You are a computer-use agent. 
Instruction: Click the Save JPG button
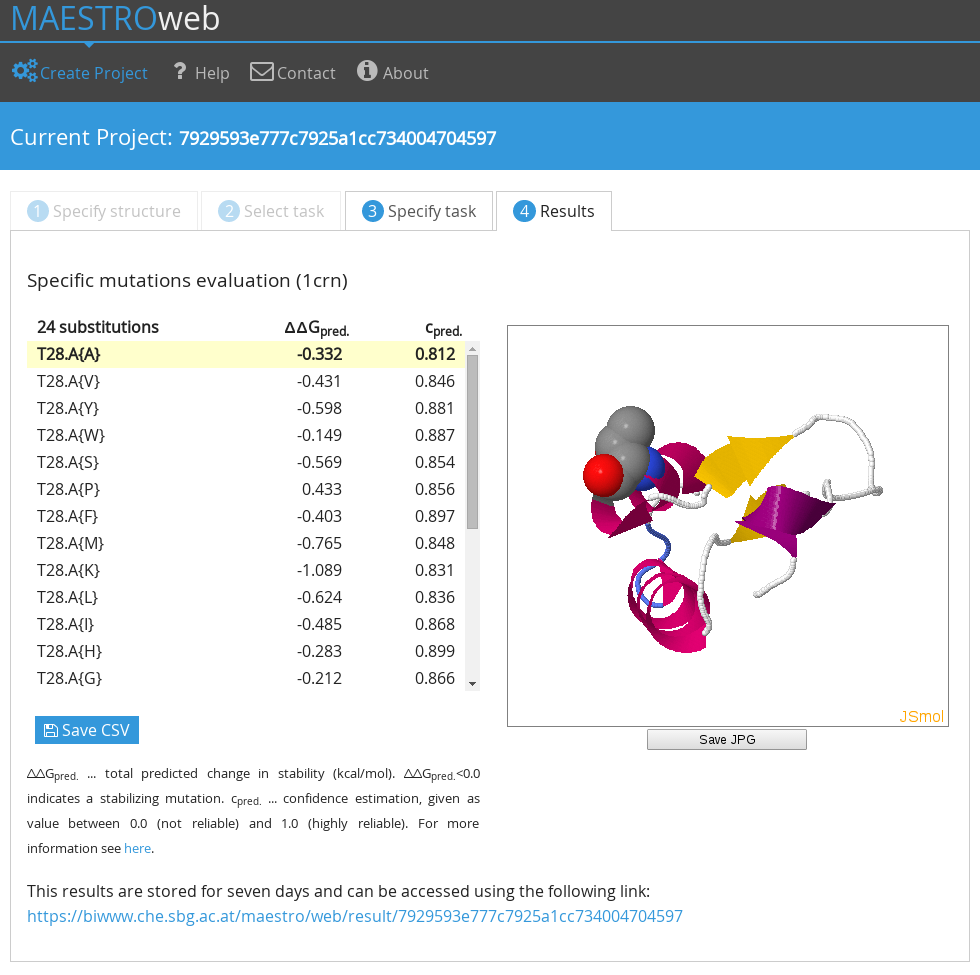point(727,739)
